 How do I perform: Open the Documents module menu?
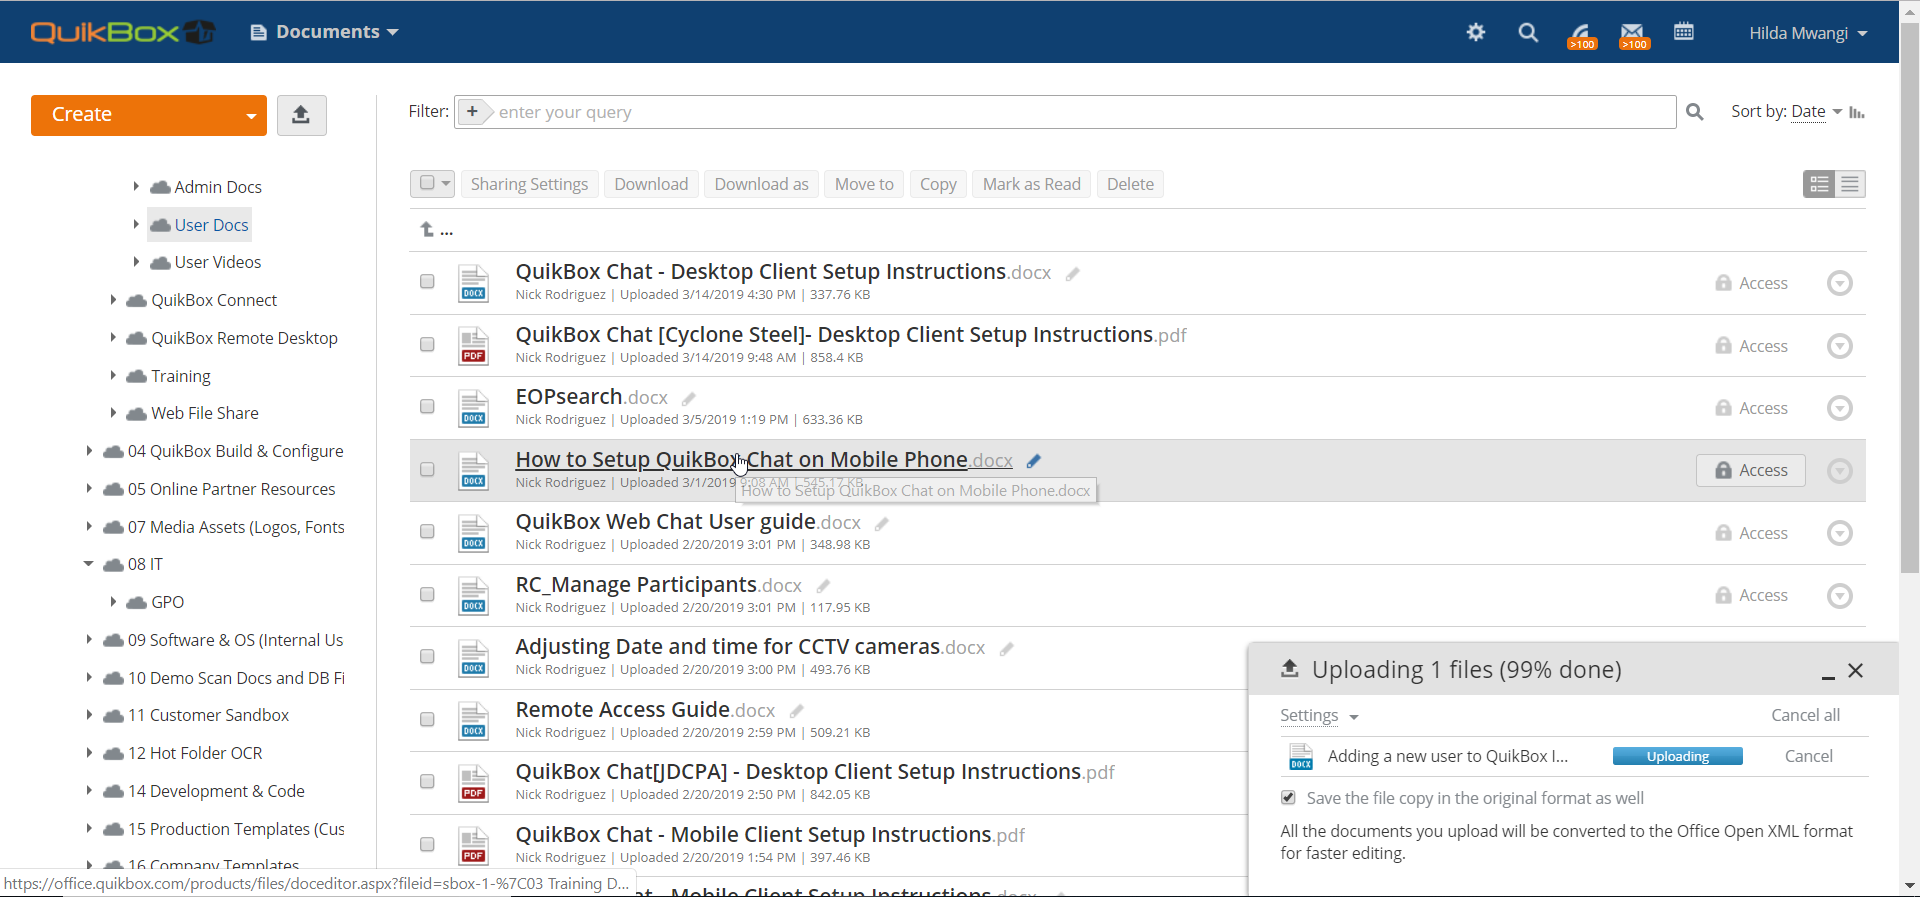tap(325, 32)
